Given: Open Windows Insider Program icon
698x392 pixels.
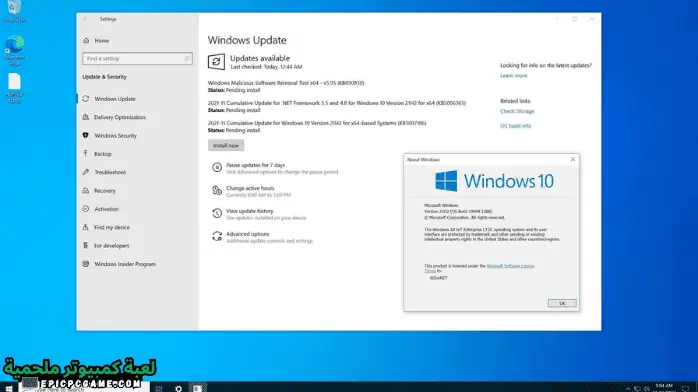Looking at the screenshot, I should [85, 264].
